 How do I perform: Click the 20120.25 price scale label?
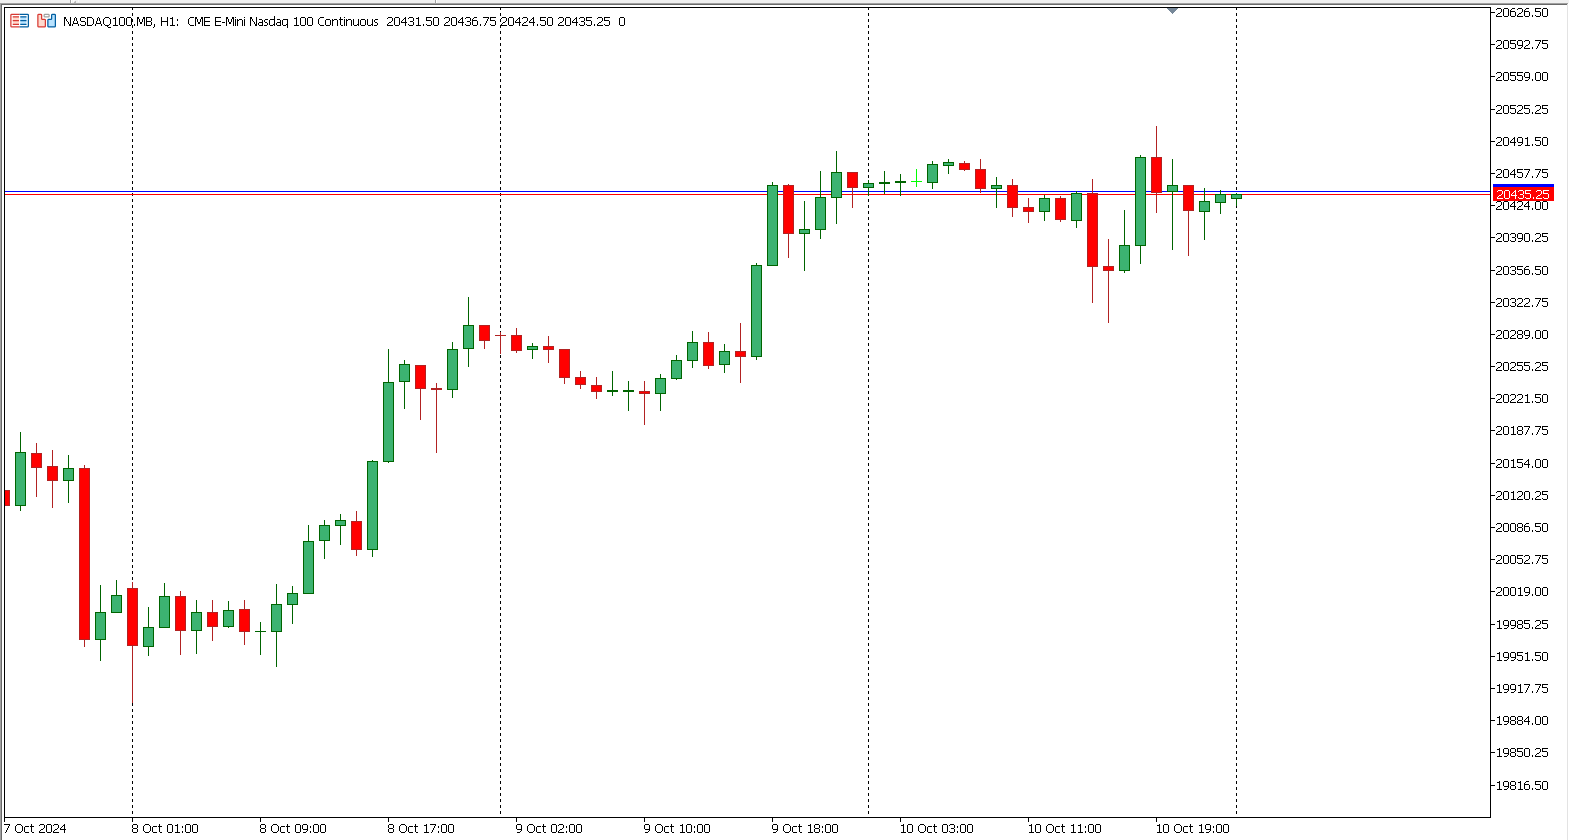point(1521,495)
